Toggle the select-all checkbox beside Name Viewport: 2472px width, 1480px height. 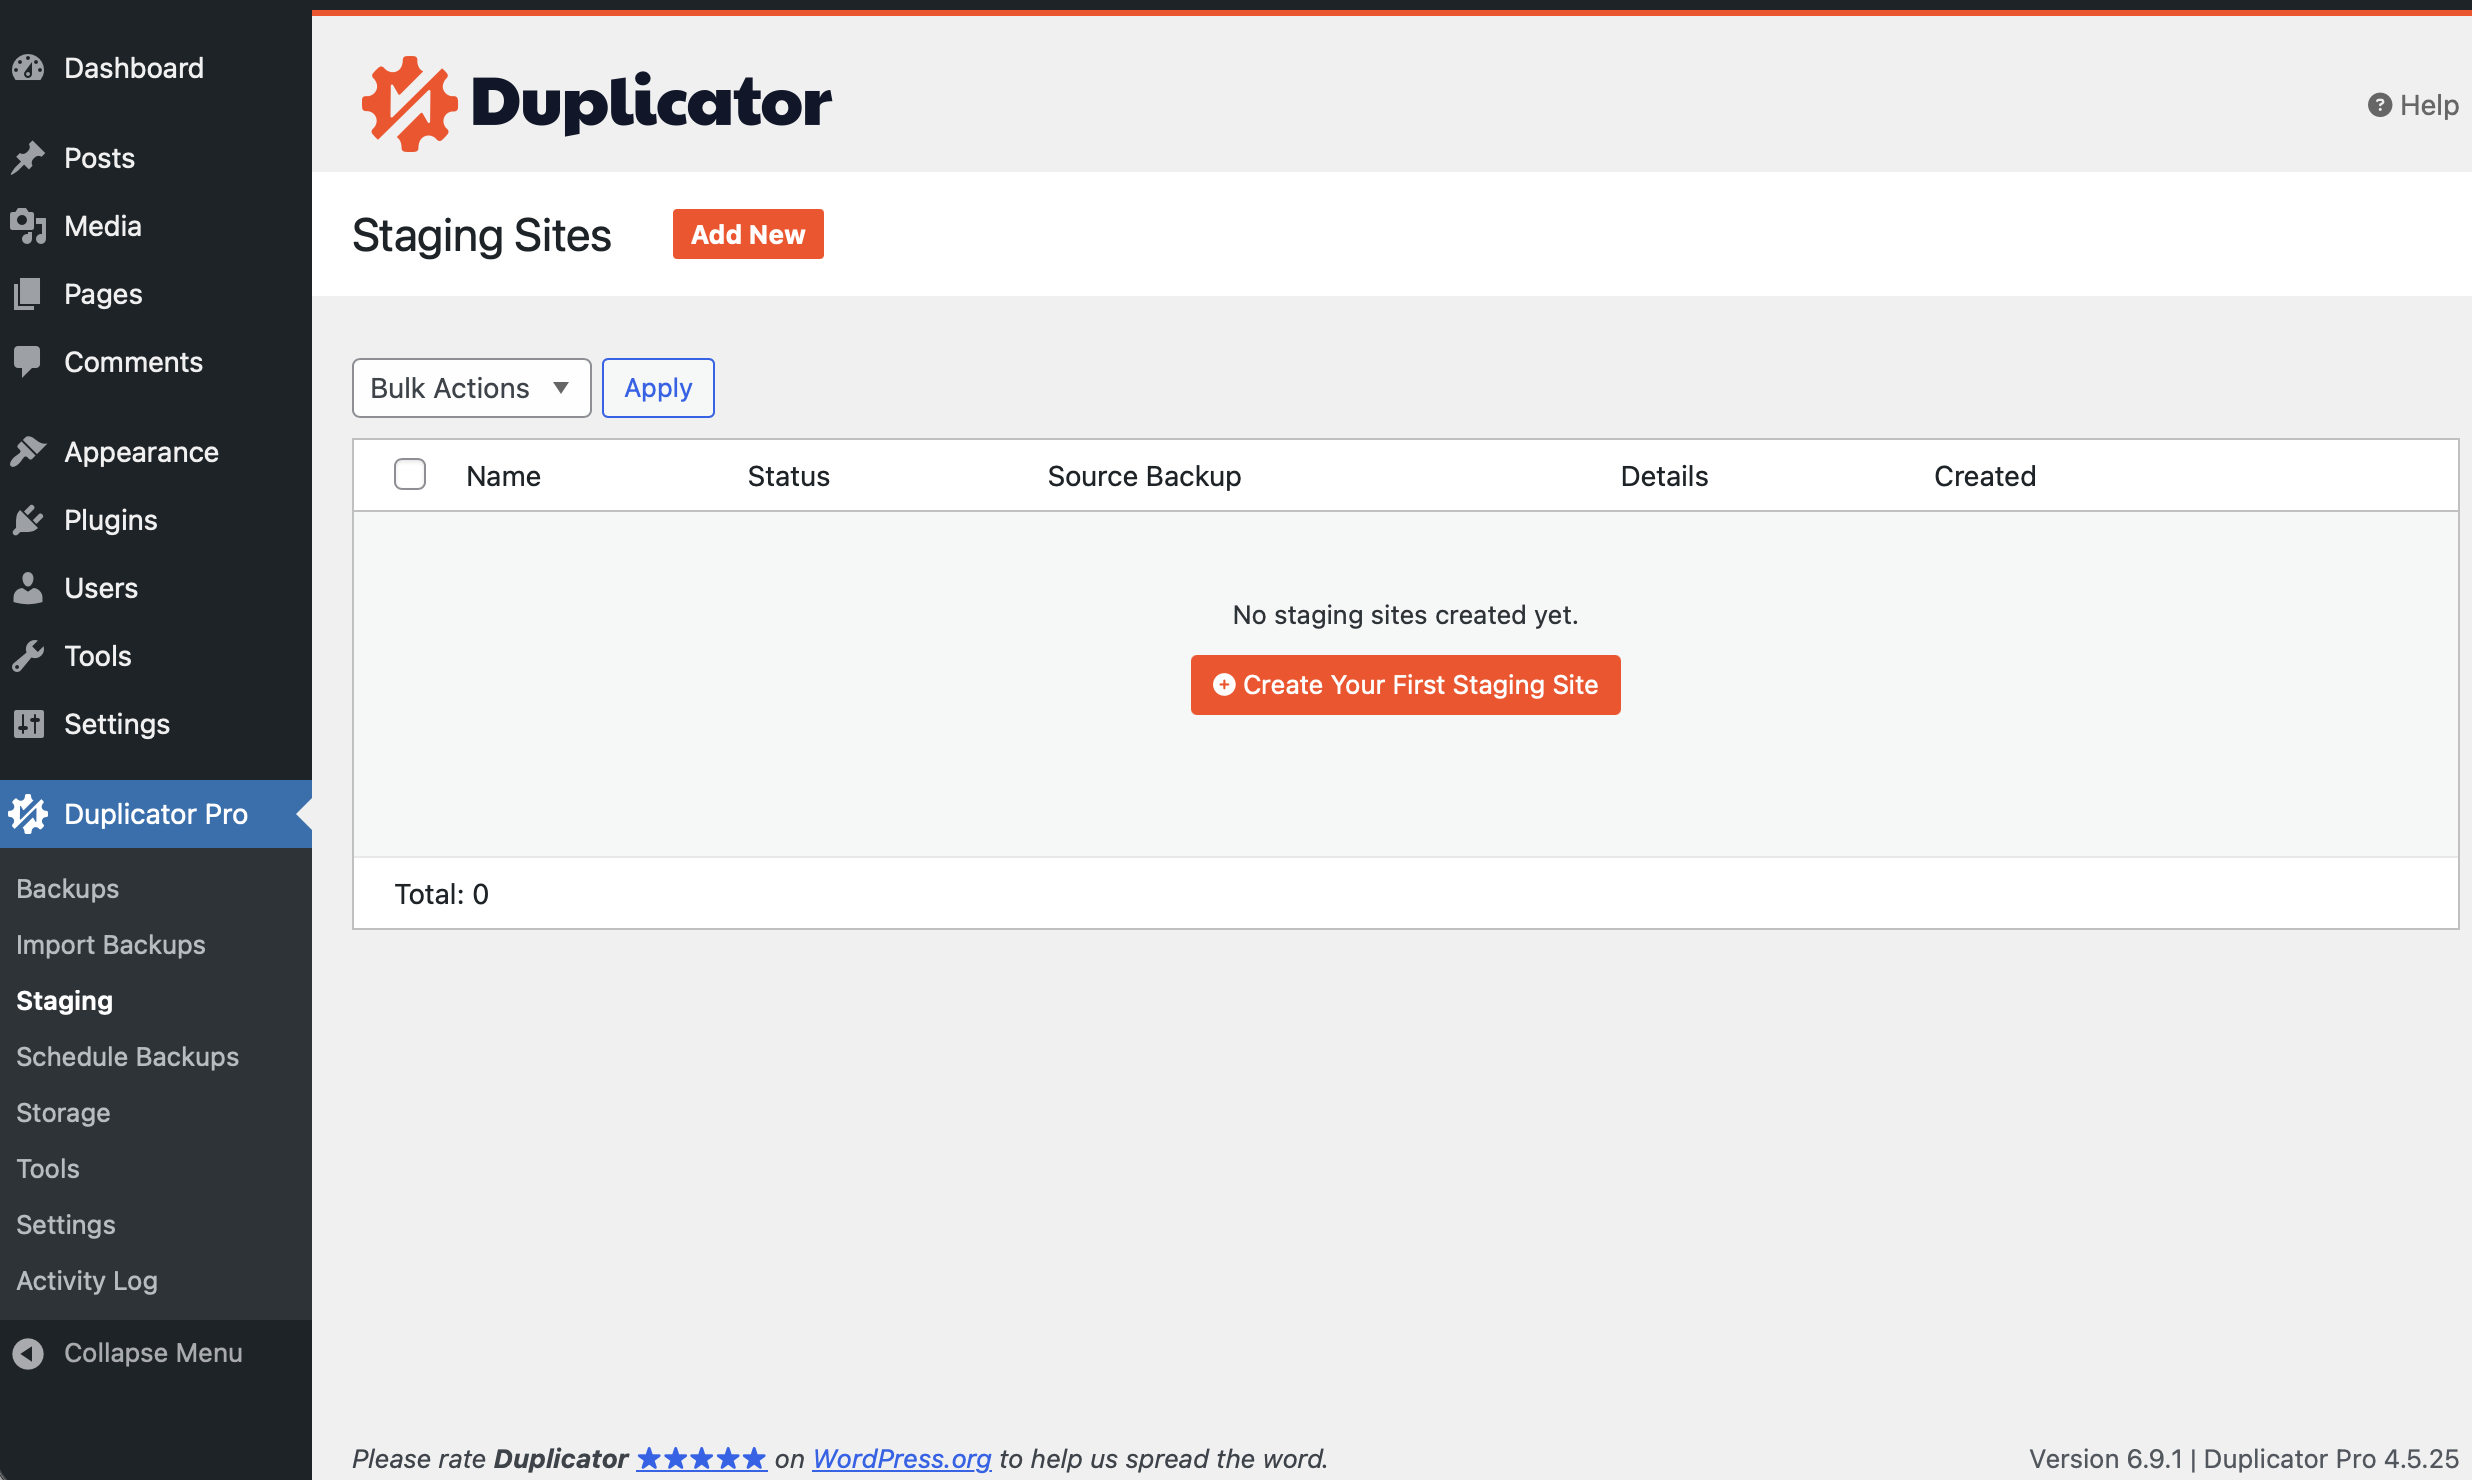410,475
